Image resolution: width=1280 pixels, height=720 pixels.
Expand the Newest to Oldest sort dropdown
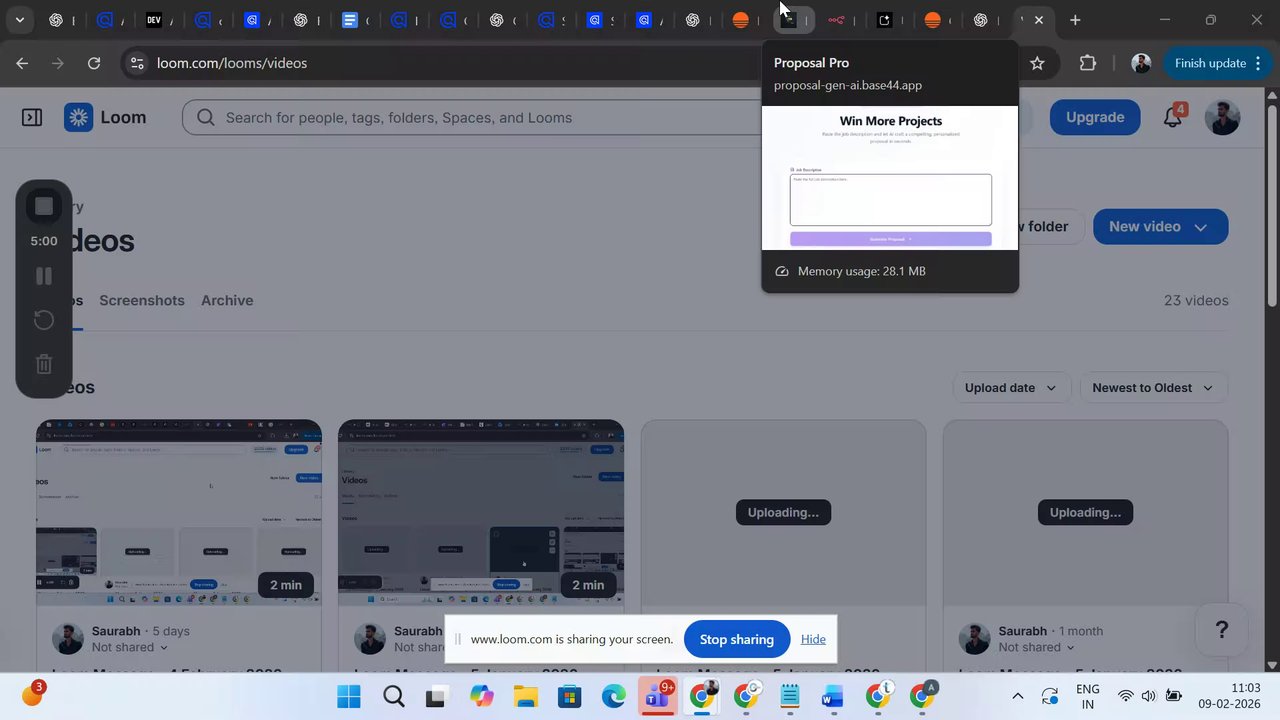[x=1153, y=388]
